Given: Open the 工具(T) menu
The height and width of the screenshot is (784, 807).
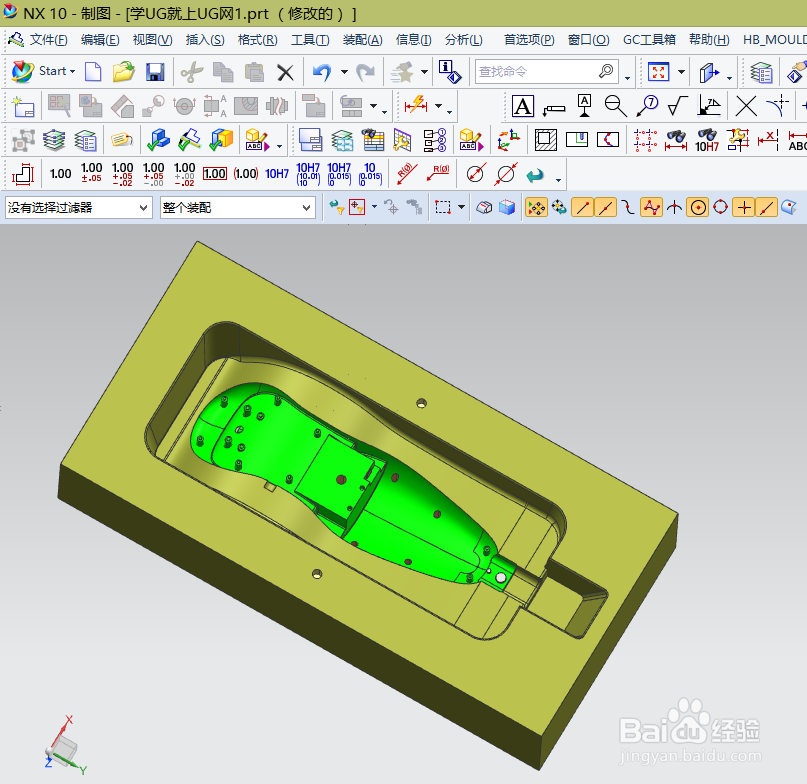Looking at the screenshot, I should (x=310, y=40).
